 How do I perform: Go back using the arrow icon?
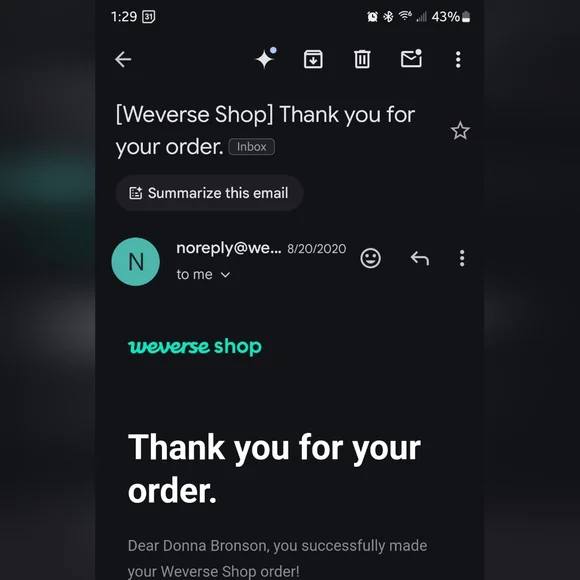[123, 59]
